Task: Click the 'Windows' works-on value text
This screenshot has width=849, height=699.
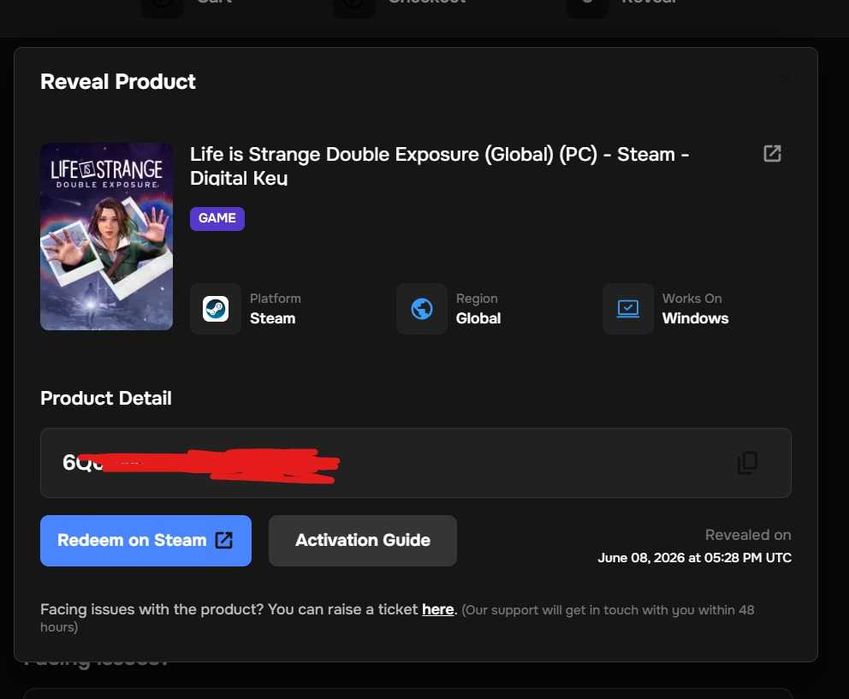Action: (695, 318)
